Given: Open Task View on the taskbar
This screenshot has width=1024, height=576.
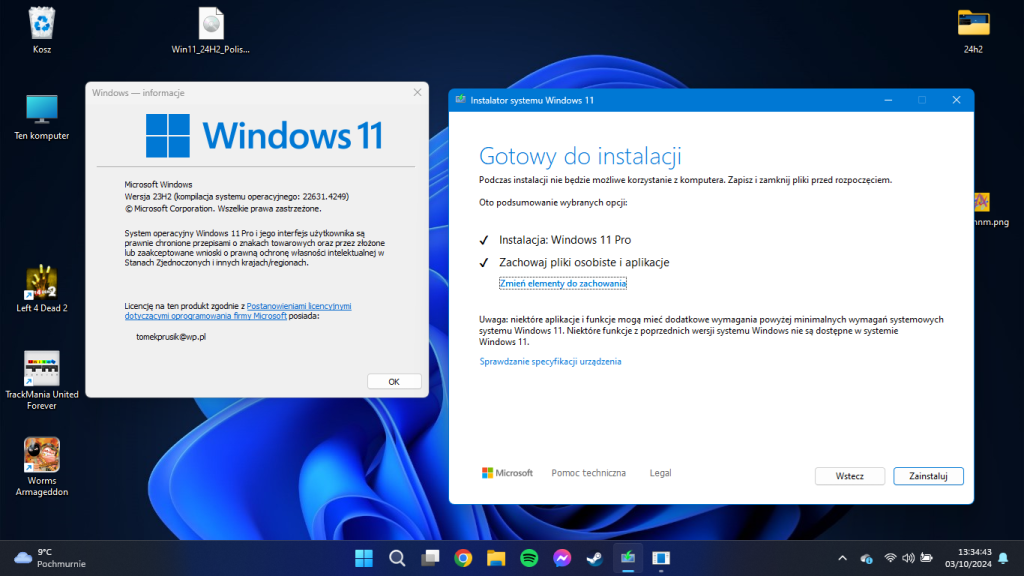Looking at the screenshot, I should (x=430, y=560).
